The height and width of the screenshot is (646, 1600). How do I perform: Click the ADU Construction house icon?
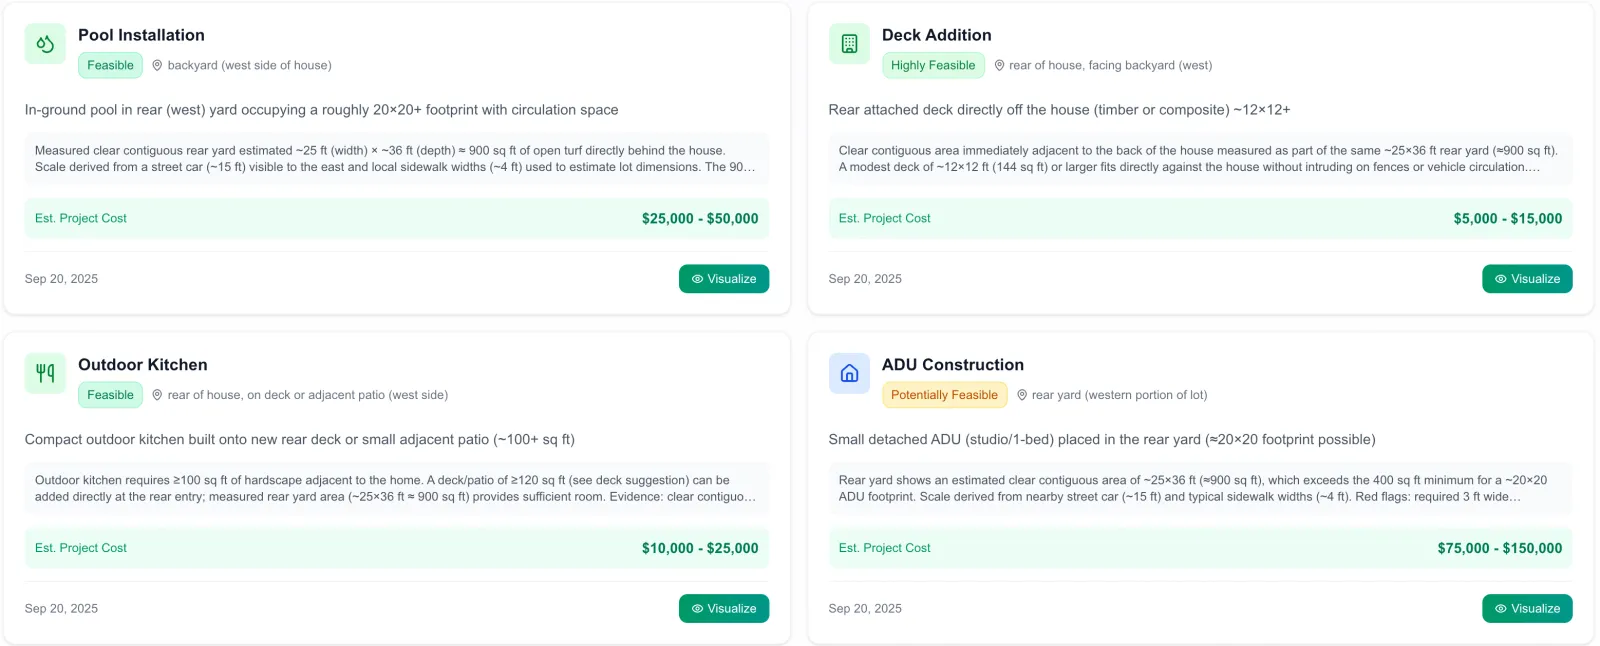pyautogui.click(x=849, y=373)
